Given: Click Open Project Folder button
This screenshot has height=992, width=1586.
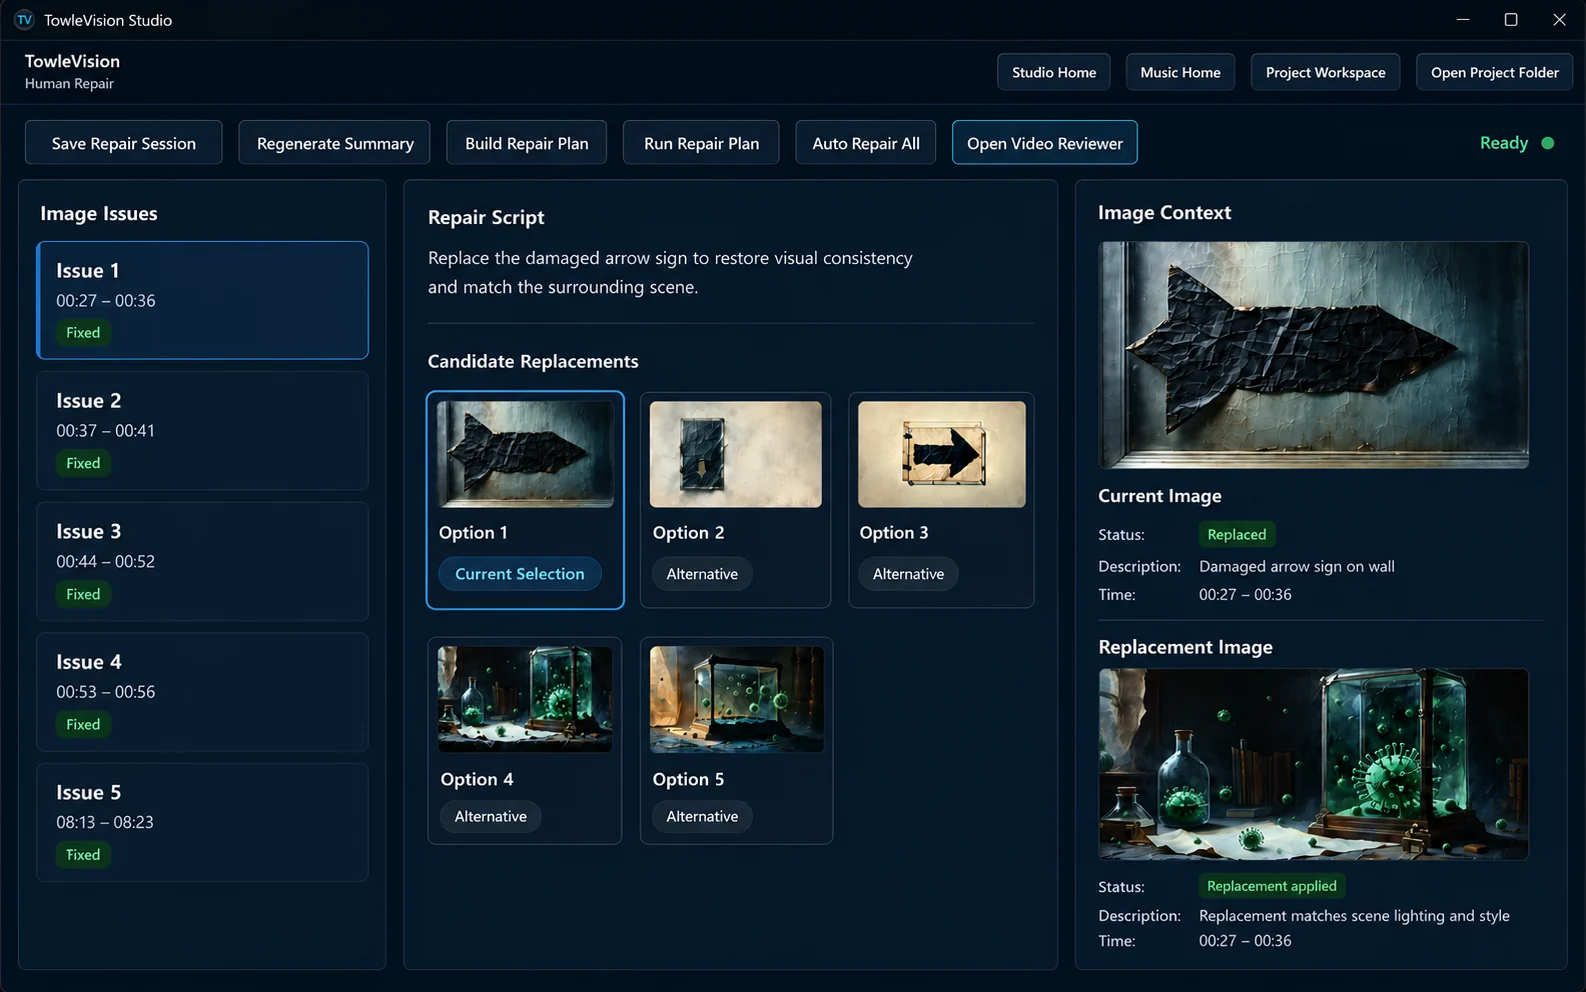Looking at the screenshot, I should (x=1494, y=72).
